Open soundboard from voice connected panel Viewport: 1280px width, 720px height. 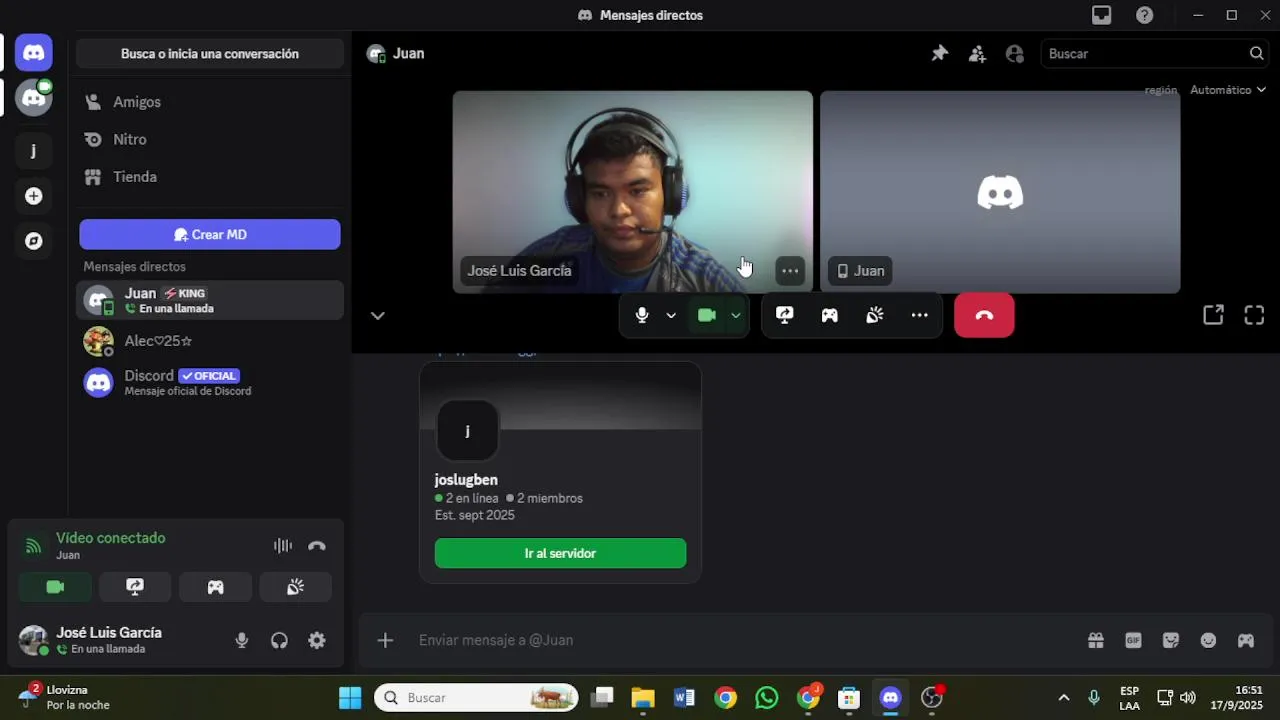[295, 587]
